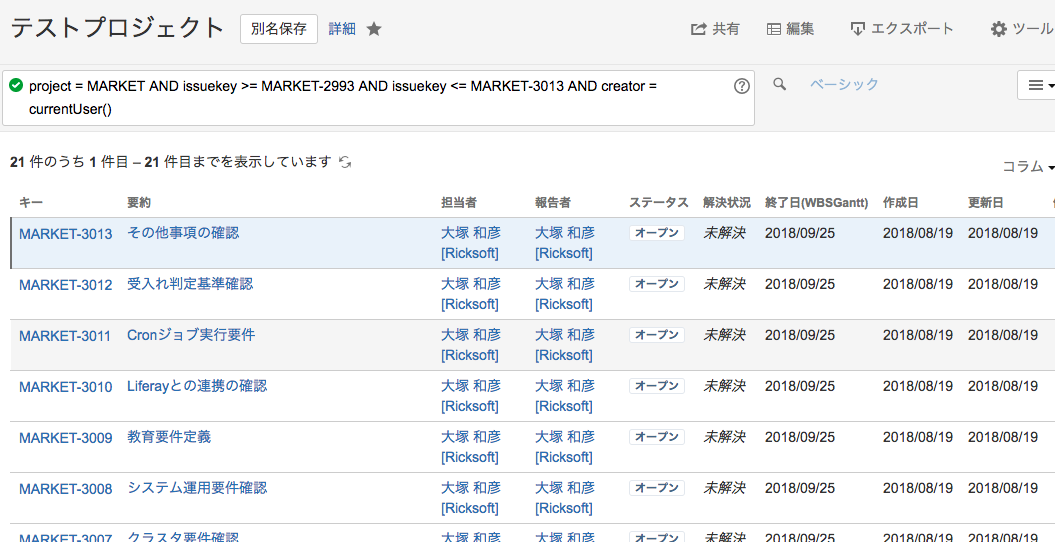Click the JQL syntax help question-mark icon
This screenshot has height=542, width=1055.
[x=741, y=86]
